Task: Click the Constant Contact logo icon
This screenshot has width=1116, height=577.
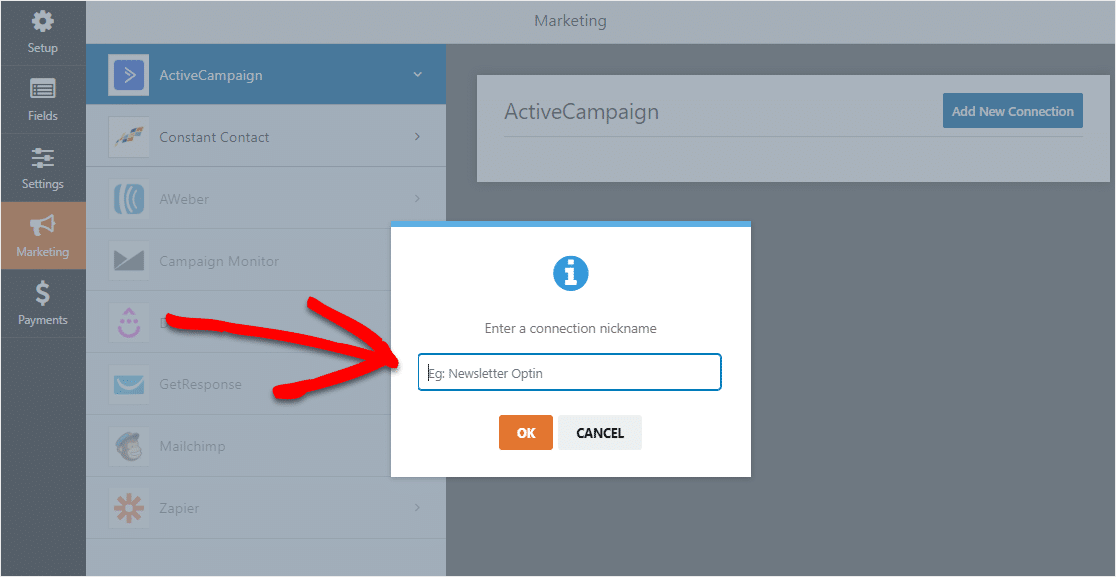Action: (x=129, y=137)
